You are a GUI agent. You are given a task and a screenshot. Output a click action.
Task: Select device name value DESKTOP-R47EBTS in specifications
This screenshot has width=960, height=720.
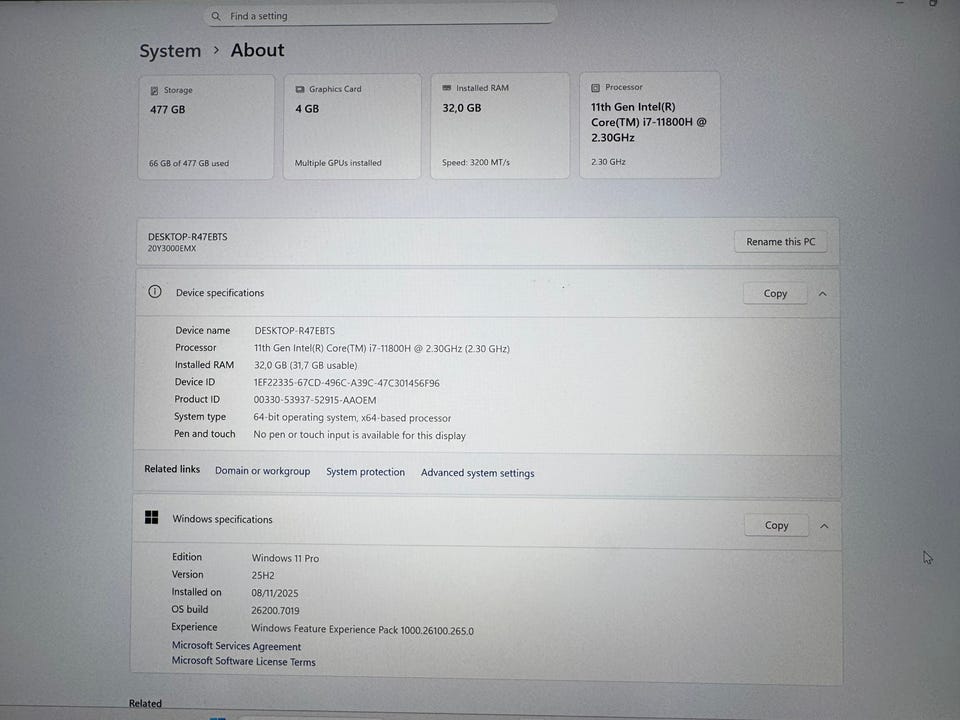click(x=294, y=331)
